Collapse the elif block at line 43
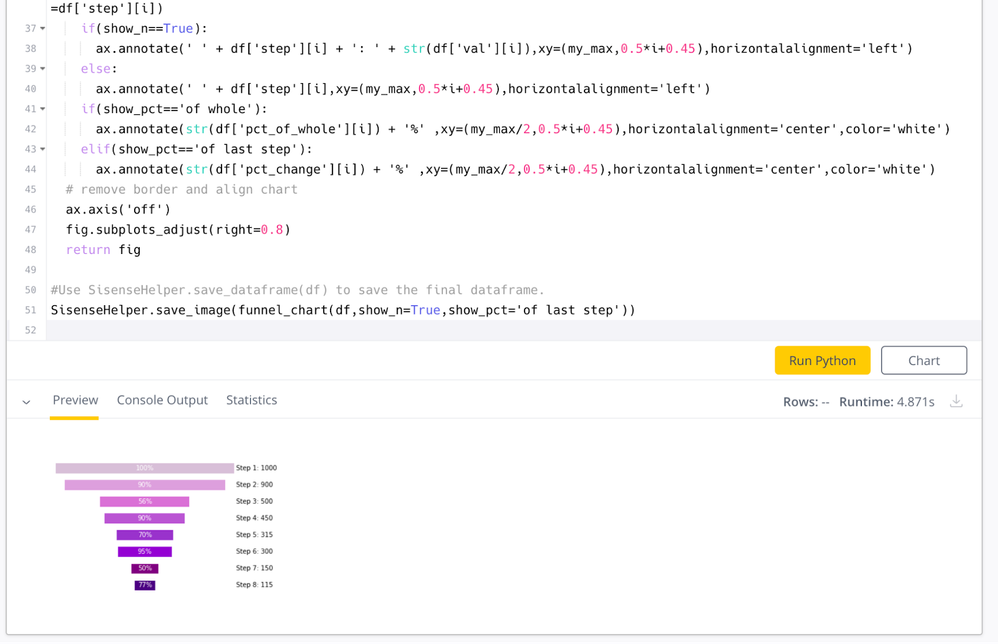The height and width of the screenshot is (644, 998). coord(42,149)
